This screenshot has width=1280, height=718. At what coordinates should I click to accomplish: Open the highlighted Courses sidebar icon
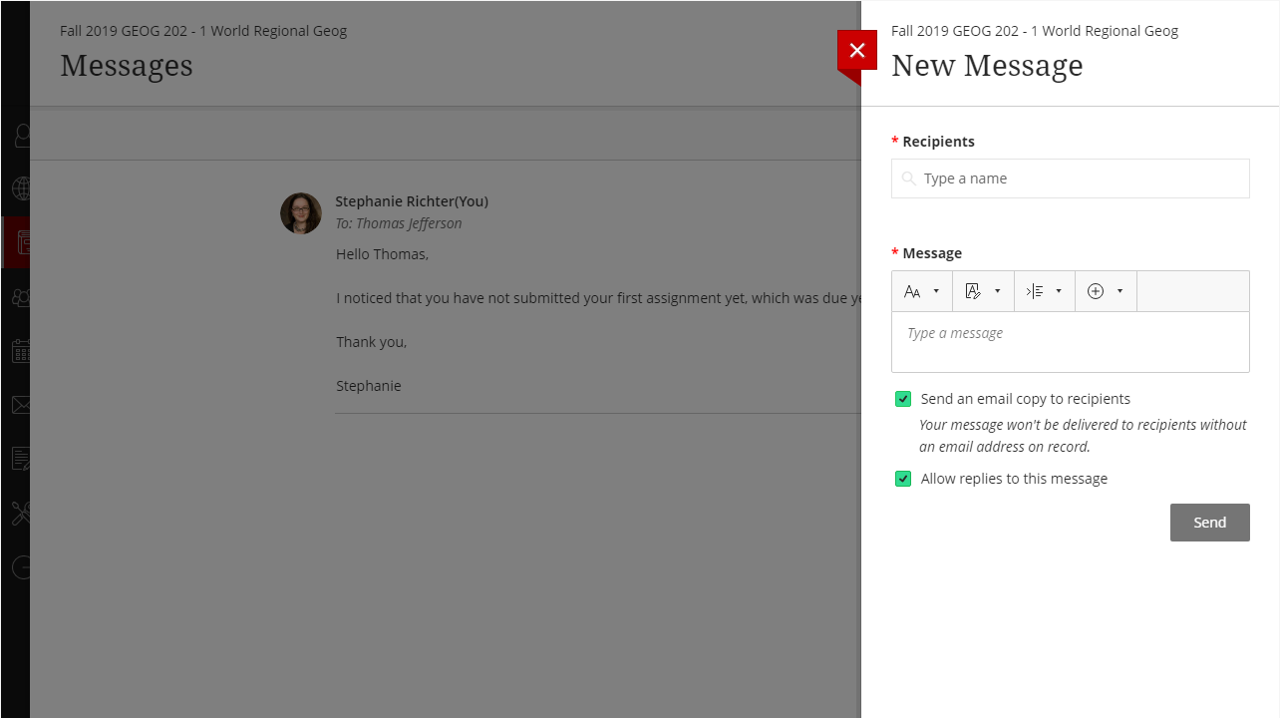20,242
